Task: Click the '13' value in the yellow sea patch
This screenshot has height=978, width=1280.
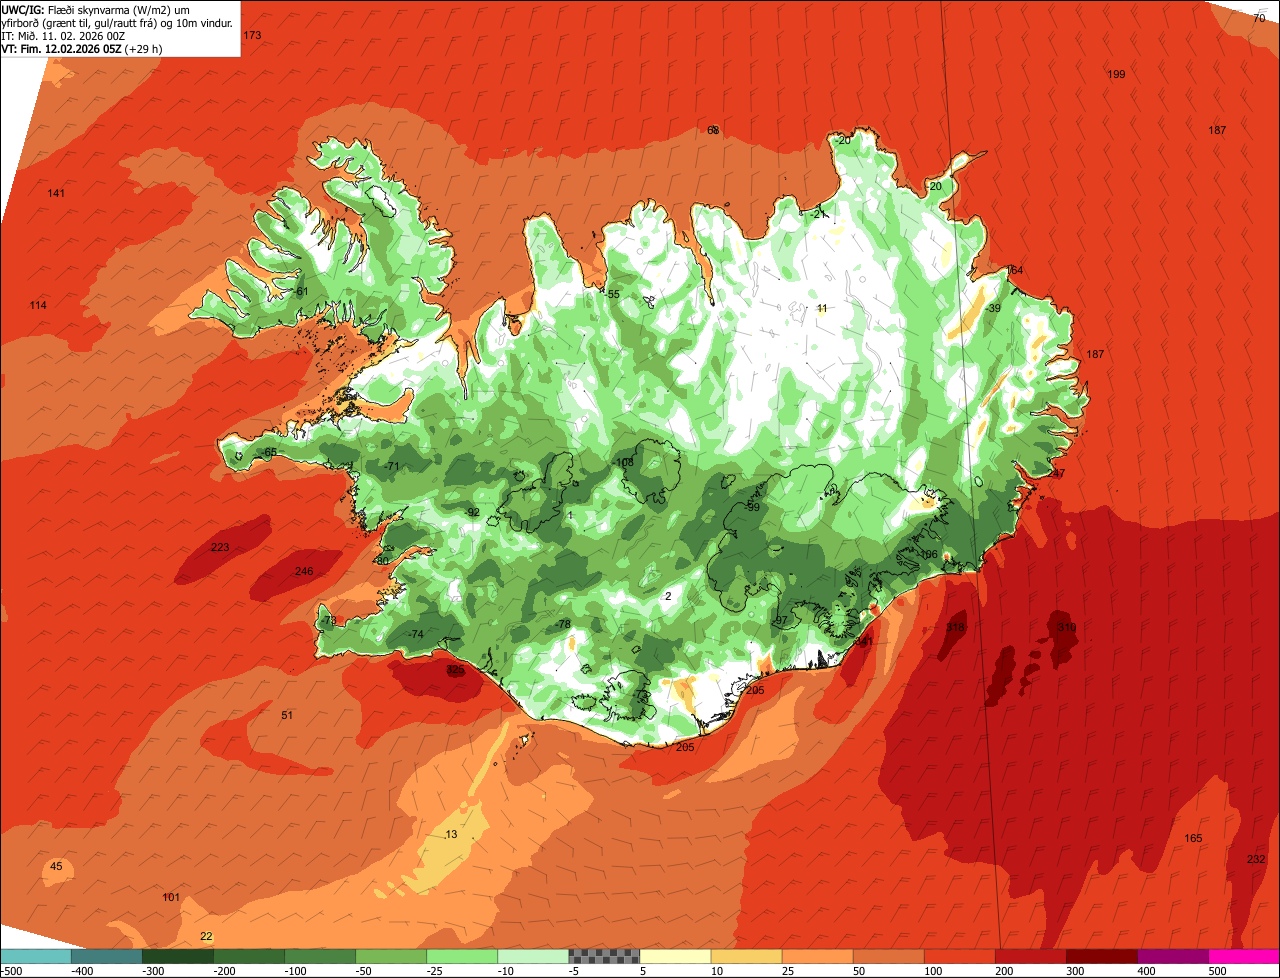Action: [x=451, y=834]
